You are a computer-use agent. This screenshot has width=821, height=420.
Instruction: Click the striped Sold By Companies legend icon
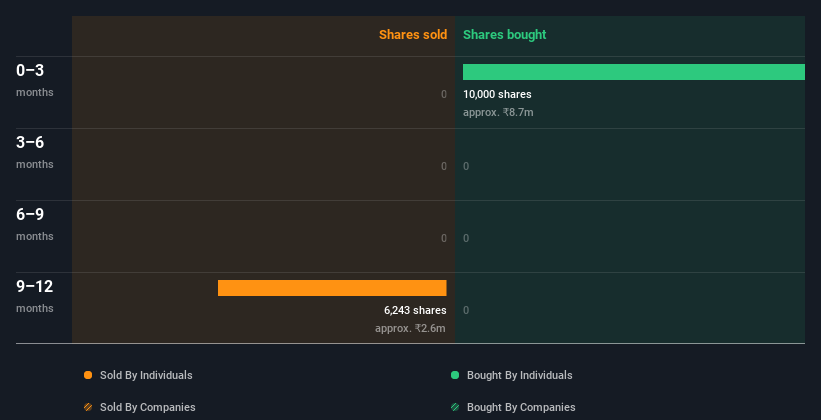coord(88,407)
